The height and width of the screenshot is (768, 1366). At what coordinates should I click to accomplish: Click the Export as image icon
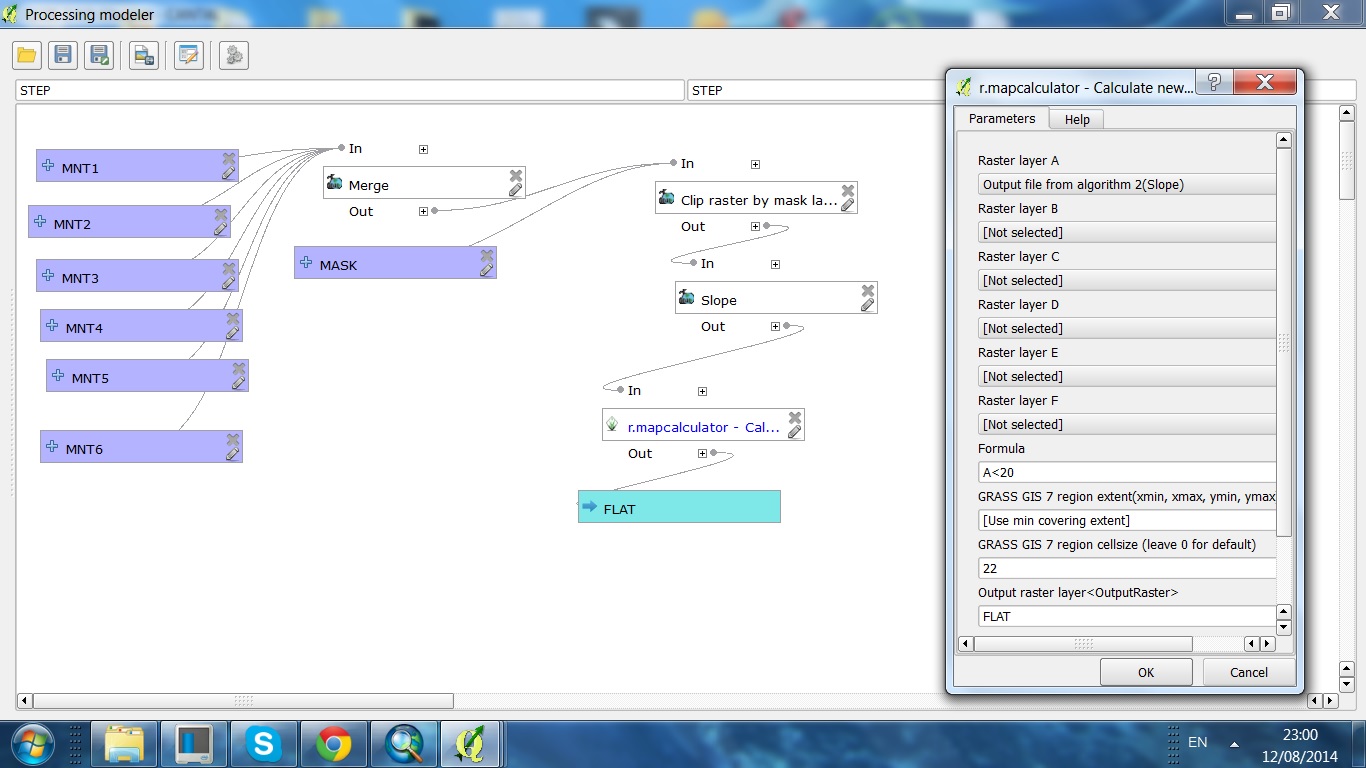click(144, 55)
